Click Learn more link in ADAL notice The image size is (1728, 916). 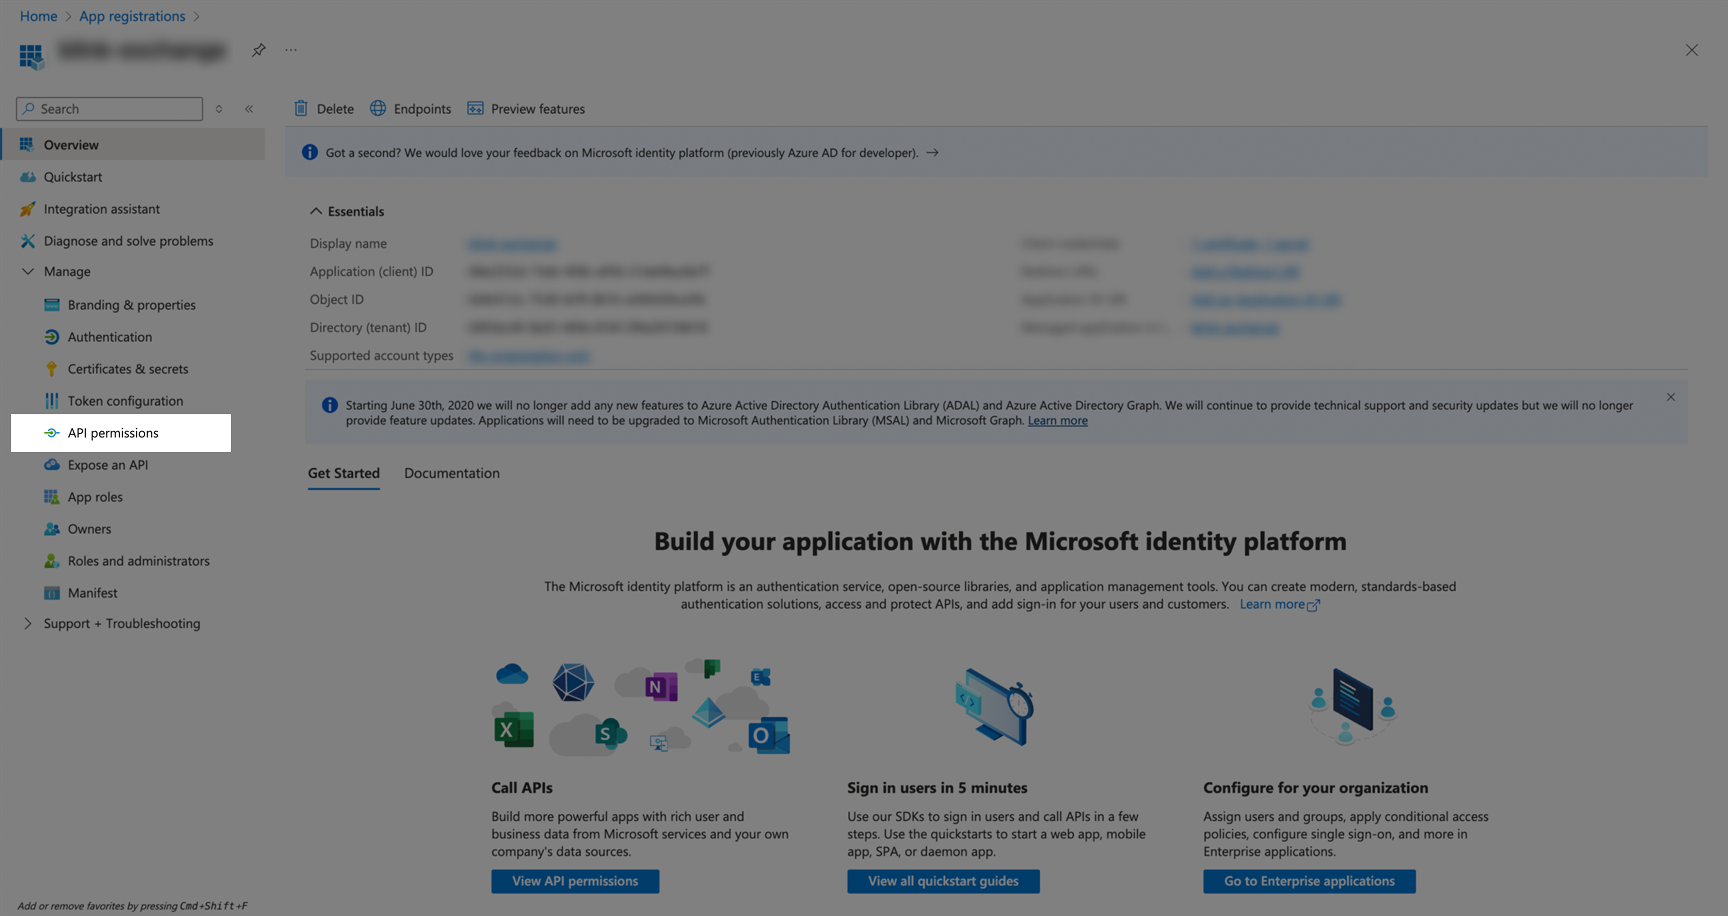point(1058,421)
